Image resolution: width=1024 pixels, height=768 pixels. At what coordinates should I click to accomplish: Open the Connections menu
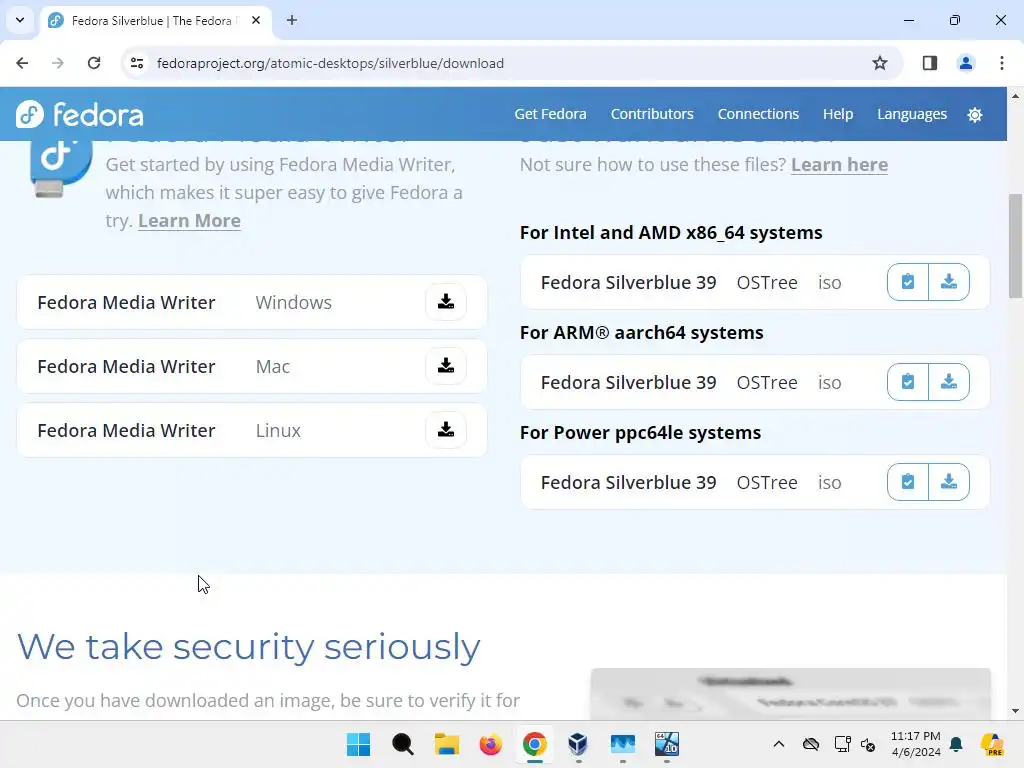click(758, 114)
